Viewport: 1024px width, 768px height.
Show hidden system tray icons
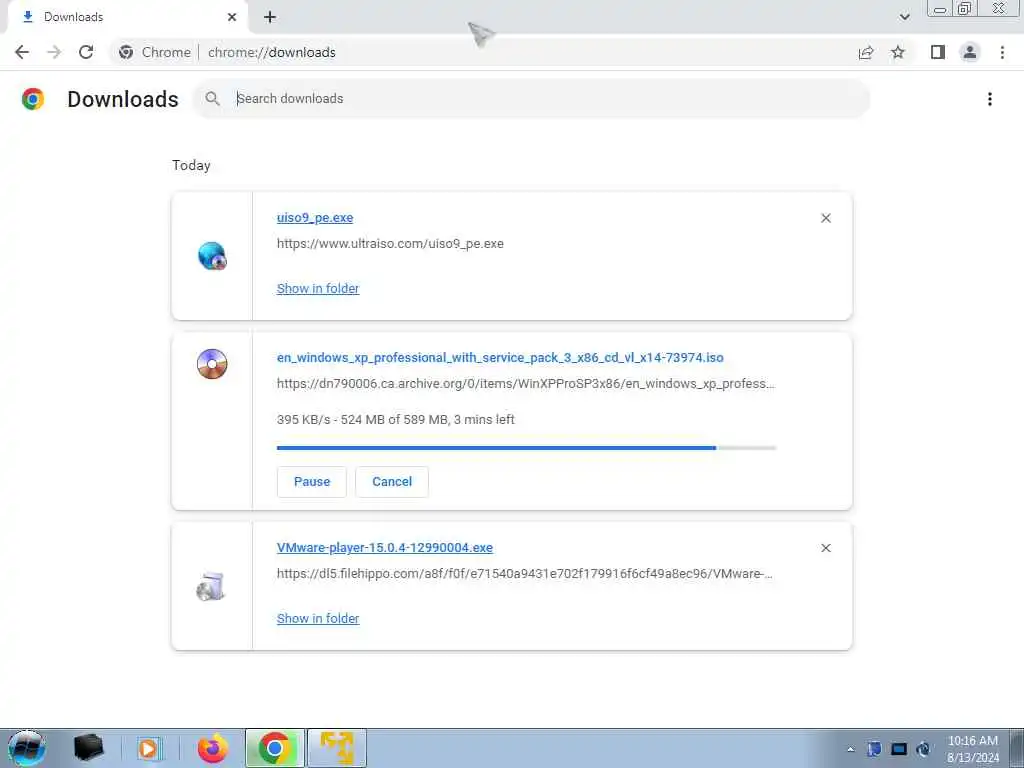pyautogui.click(x=851, y=749)
